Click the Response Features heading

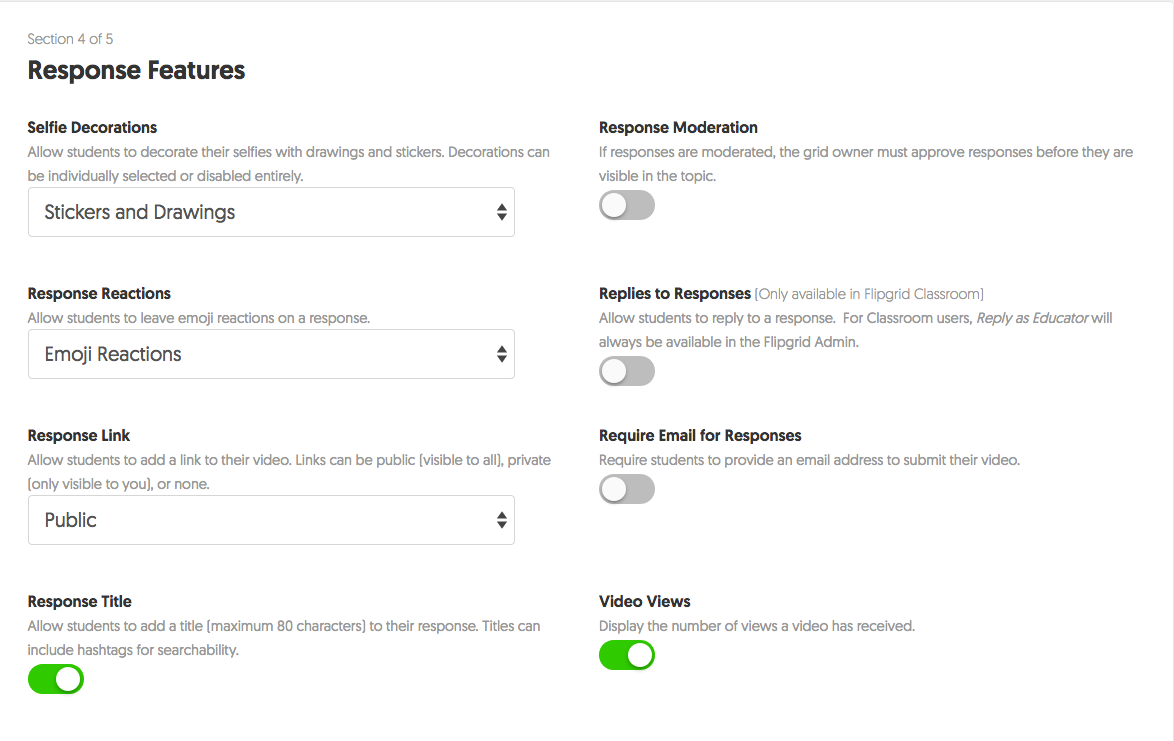point(136,70)
